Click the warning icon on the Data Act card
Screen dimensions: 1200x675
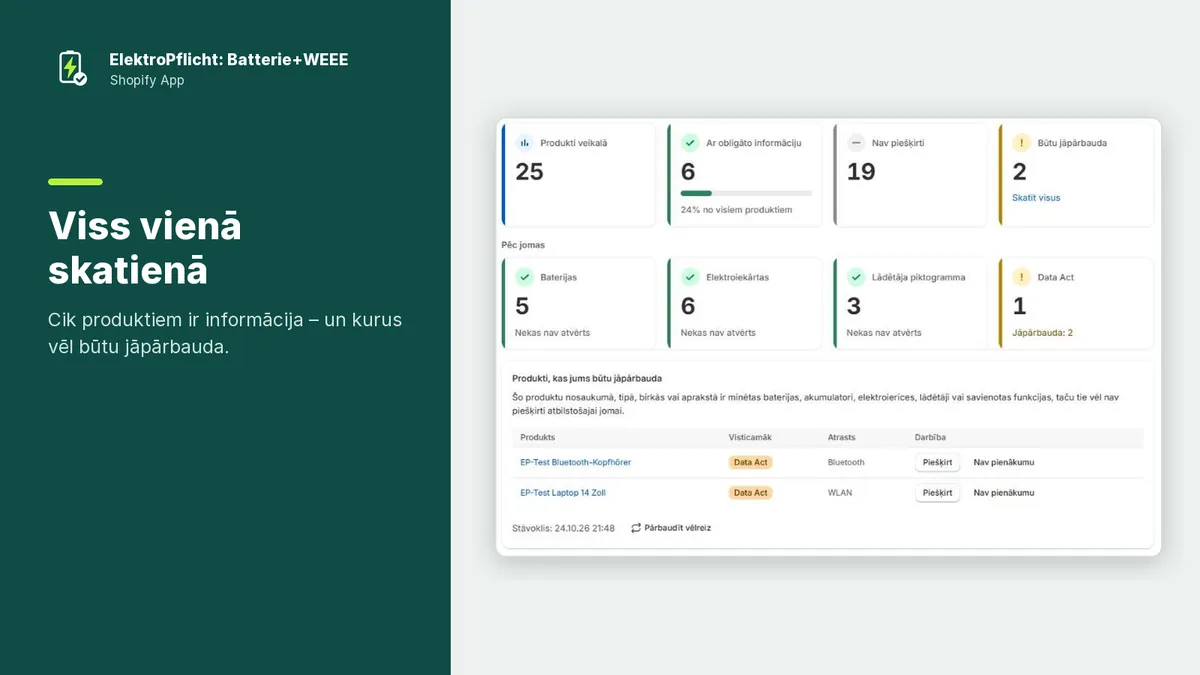tap(1021, 277)
